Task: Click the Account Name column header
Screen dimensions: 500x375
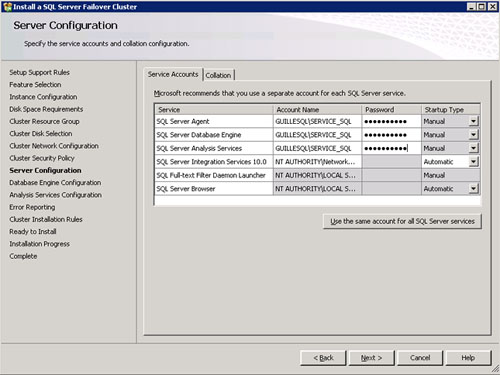Action: pyautogui.click(x=317, y=110)
